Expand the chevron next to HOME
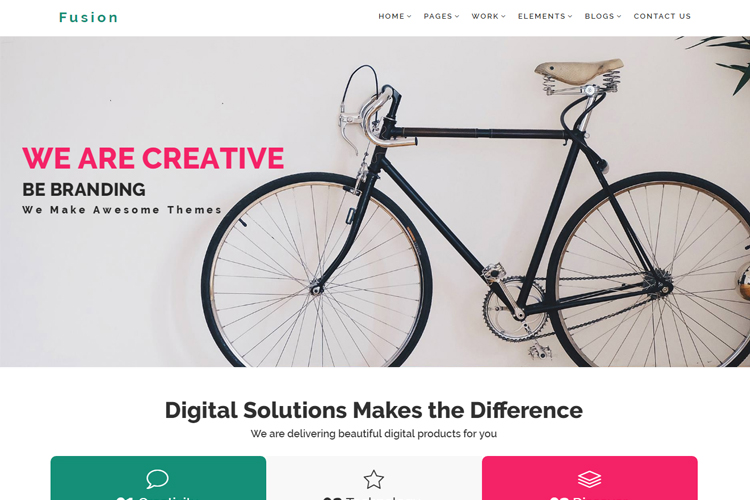 pyautogui.click(x=409, y=16)
